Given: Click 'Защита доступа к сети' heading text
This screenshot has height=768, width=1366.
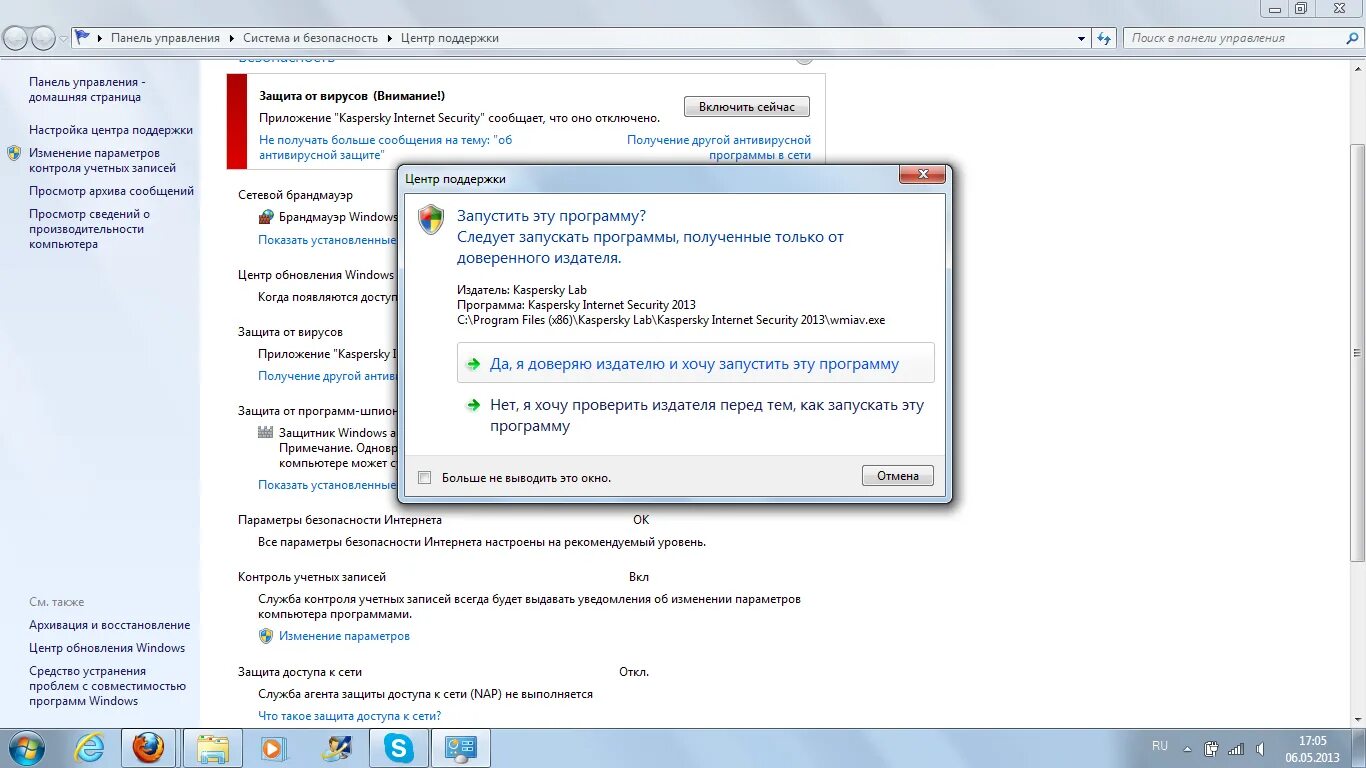Looking at the screenshot, I should click(300, 672).
